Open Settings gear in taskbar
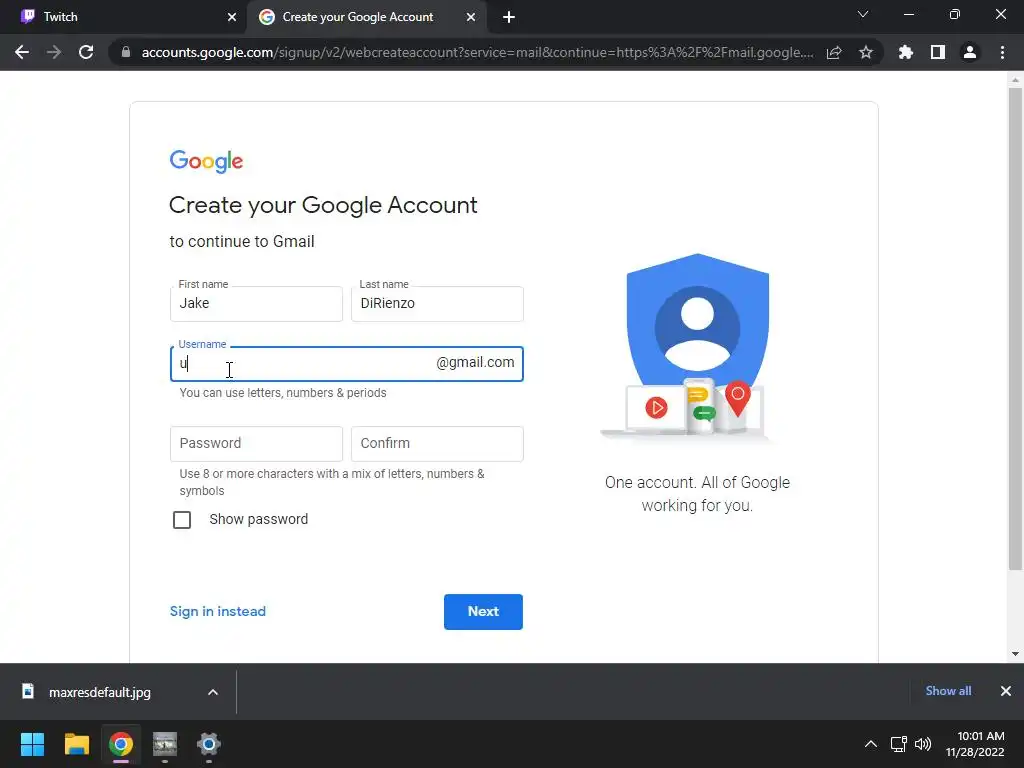Image resolution: width=1024 pixels, height=768 pixels. pyautogui.click(x=209, y=744)
